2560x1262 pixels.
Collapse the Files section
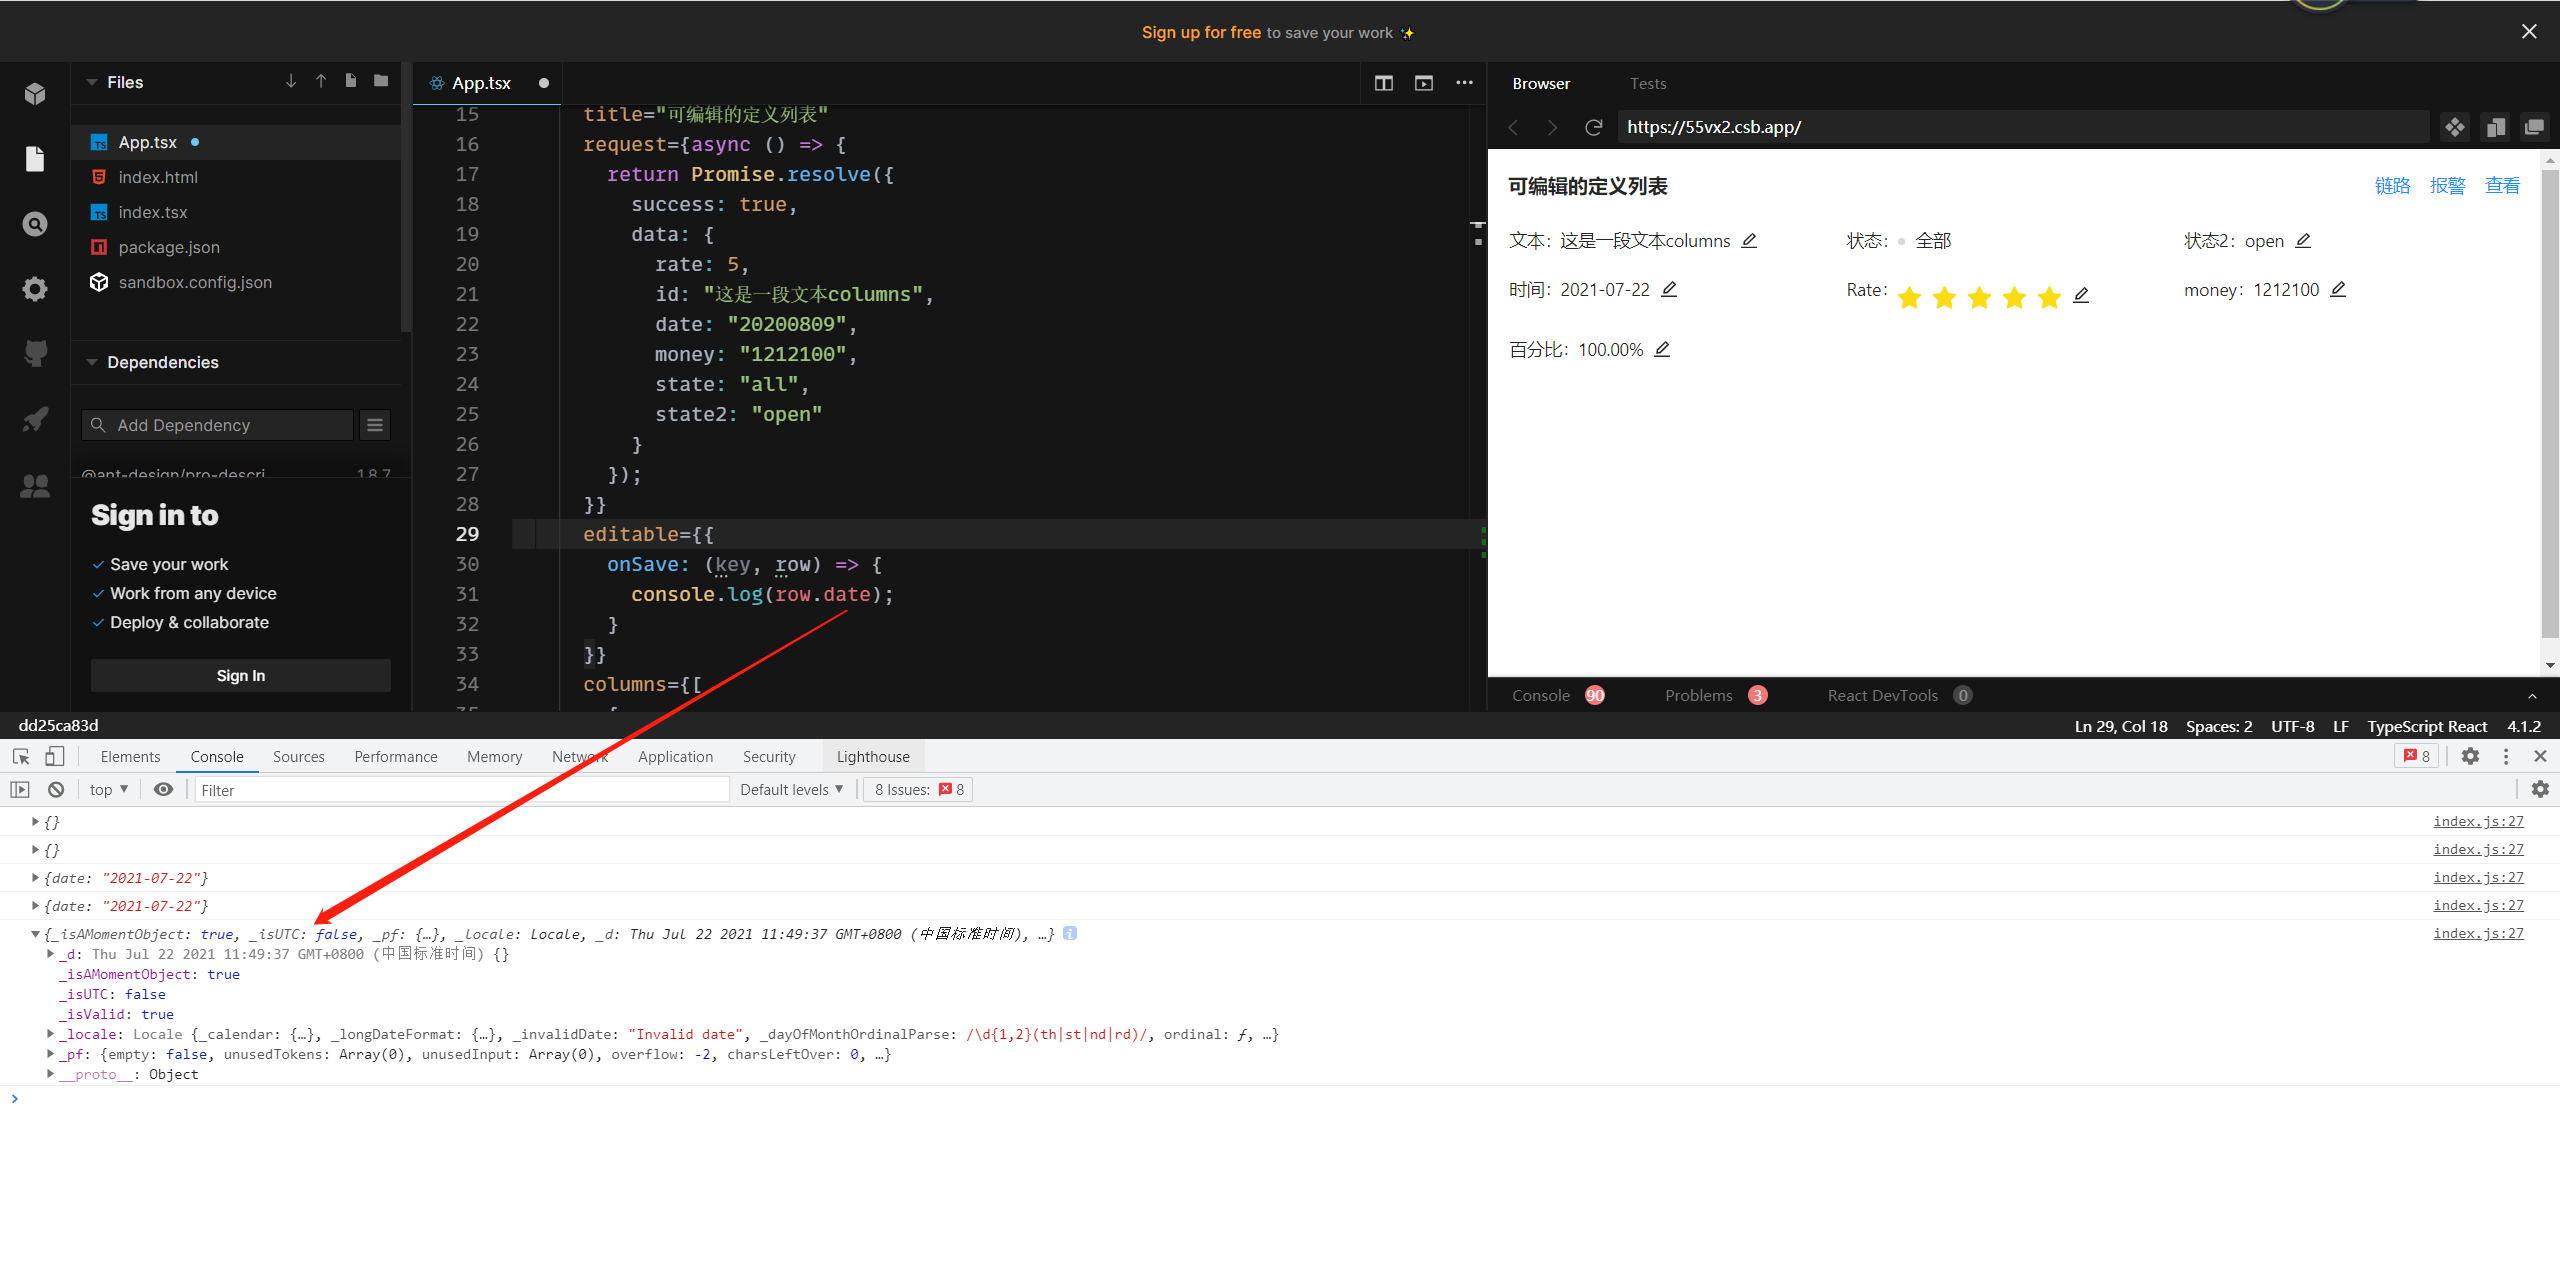pos(92,82)
